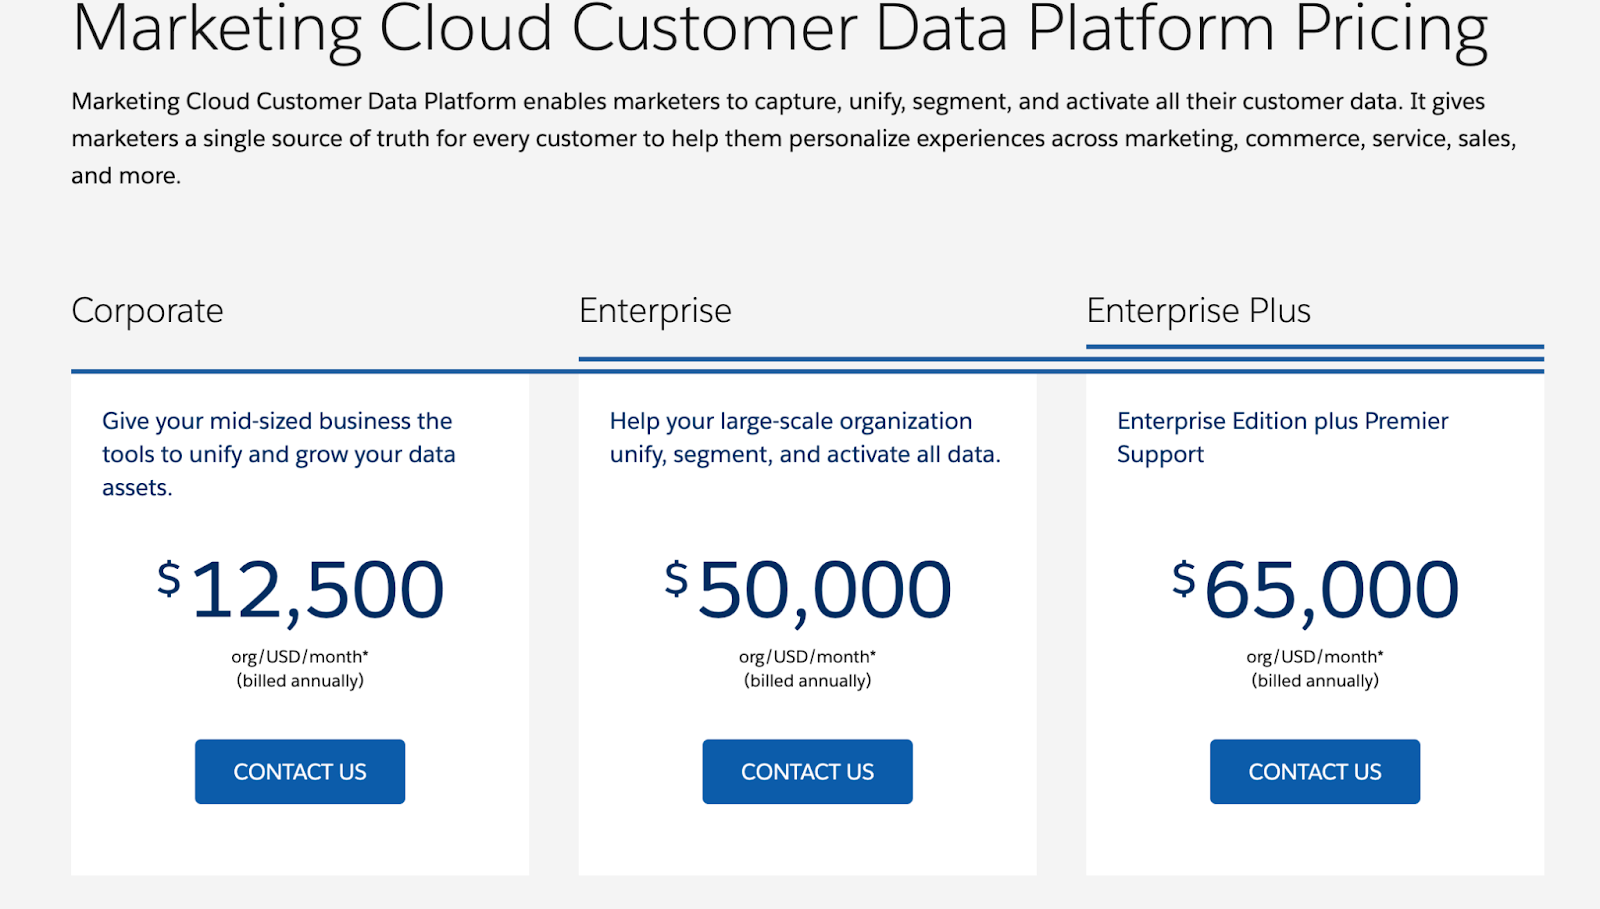Select the Corporate plan heading
Viewport: 1600px width, 909px height.
pyautogui.click(x=148, y=311)
